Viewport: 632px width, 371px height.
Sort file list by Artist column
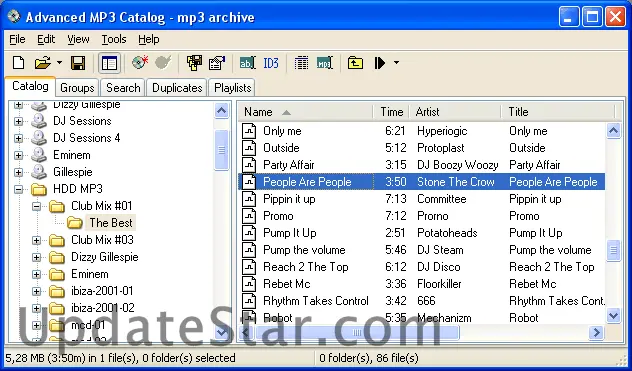point(455,112)
